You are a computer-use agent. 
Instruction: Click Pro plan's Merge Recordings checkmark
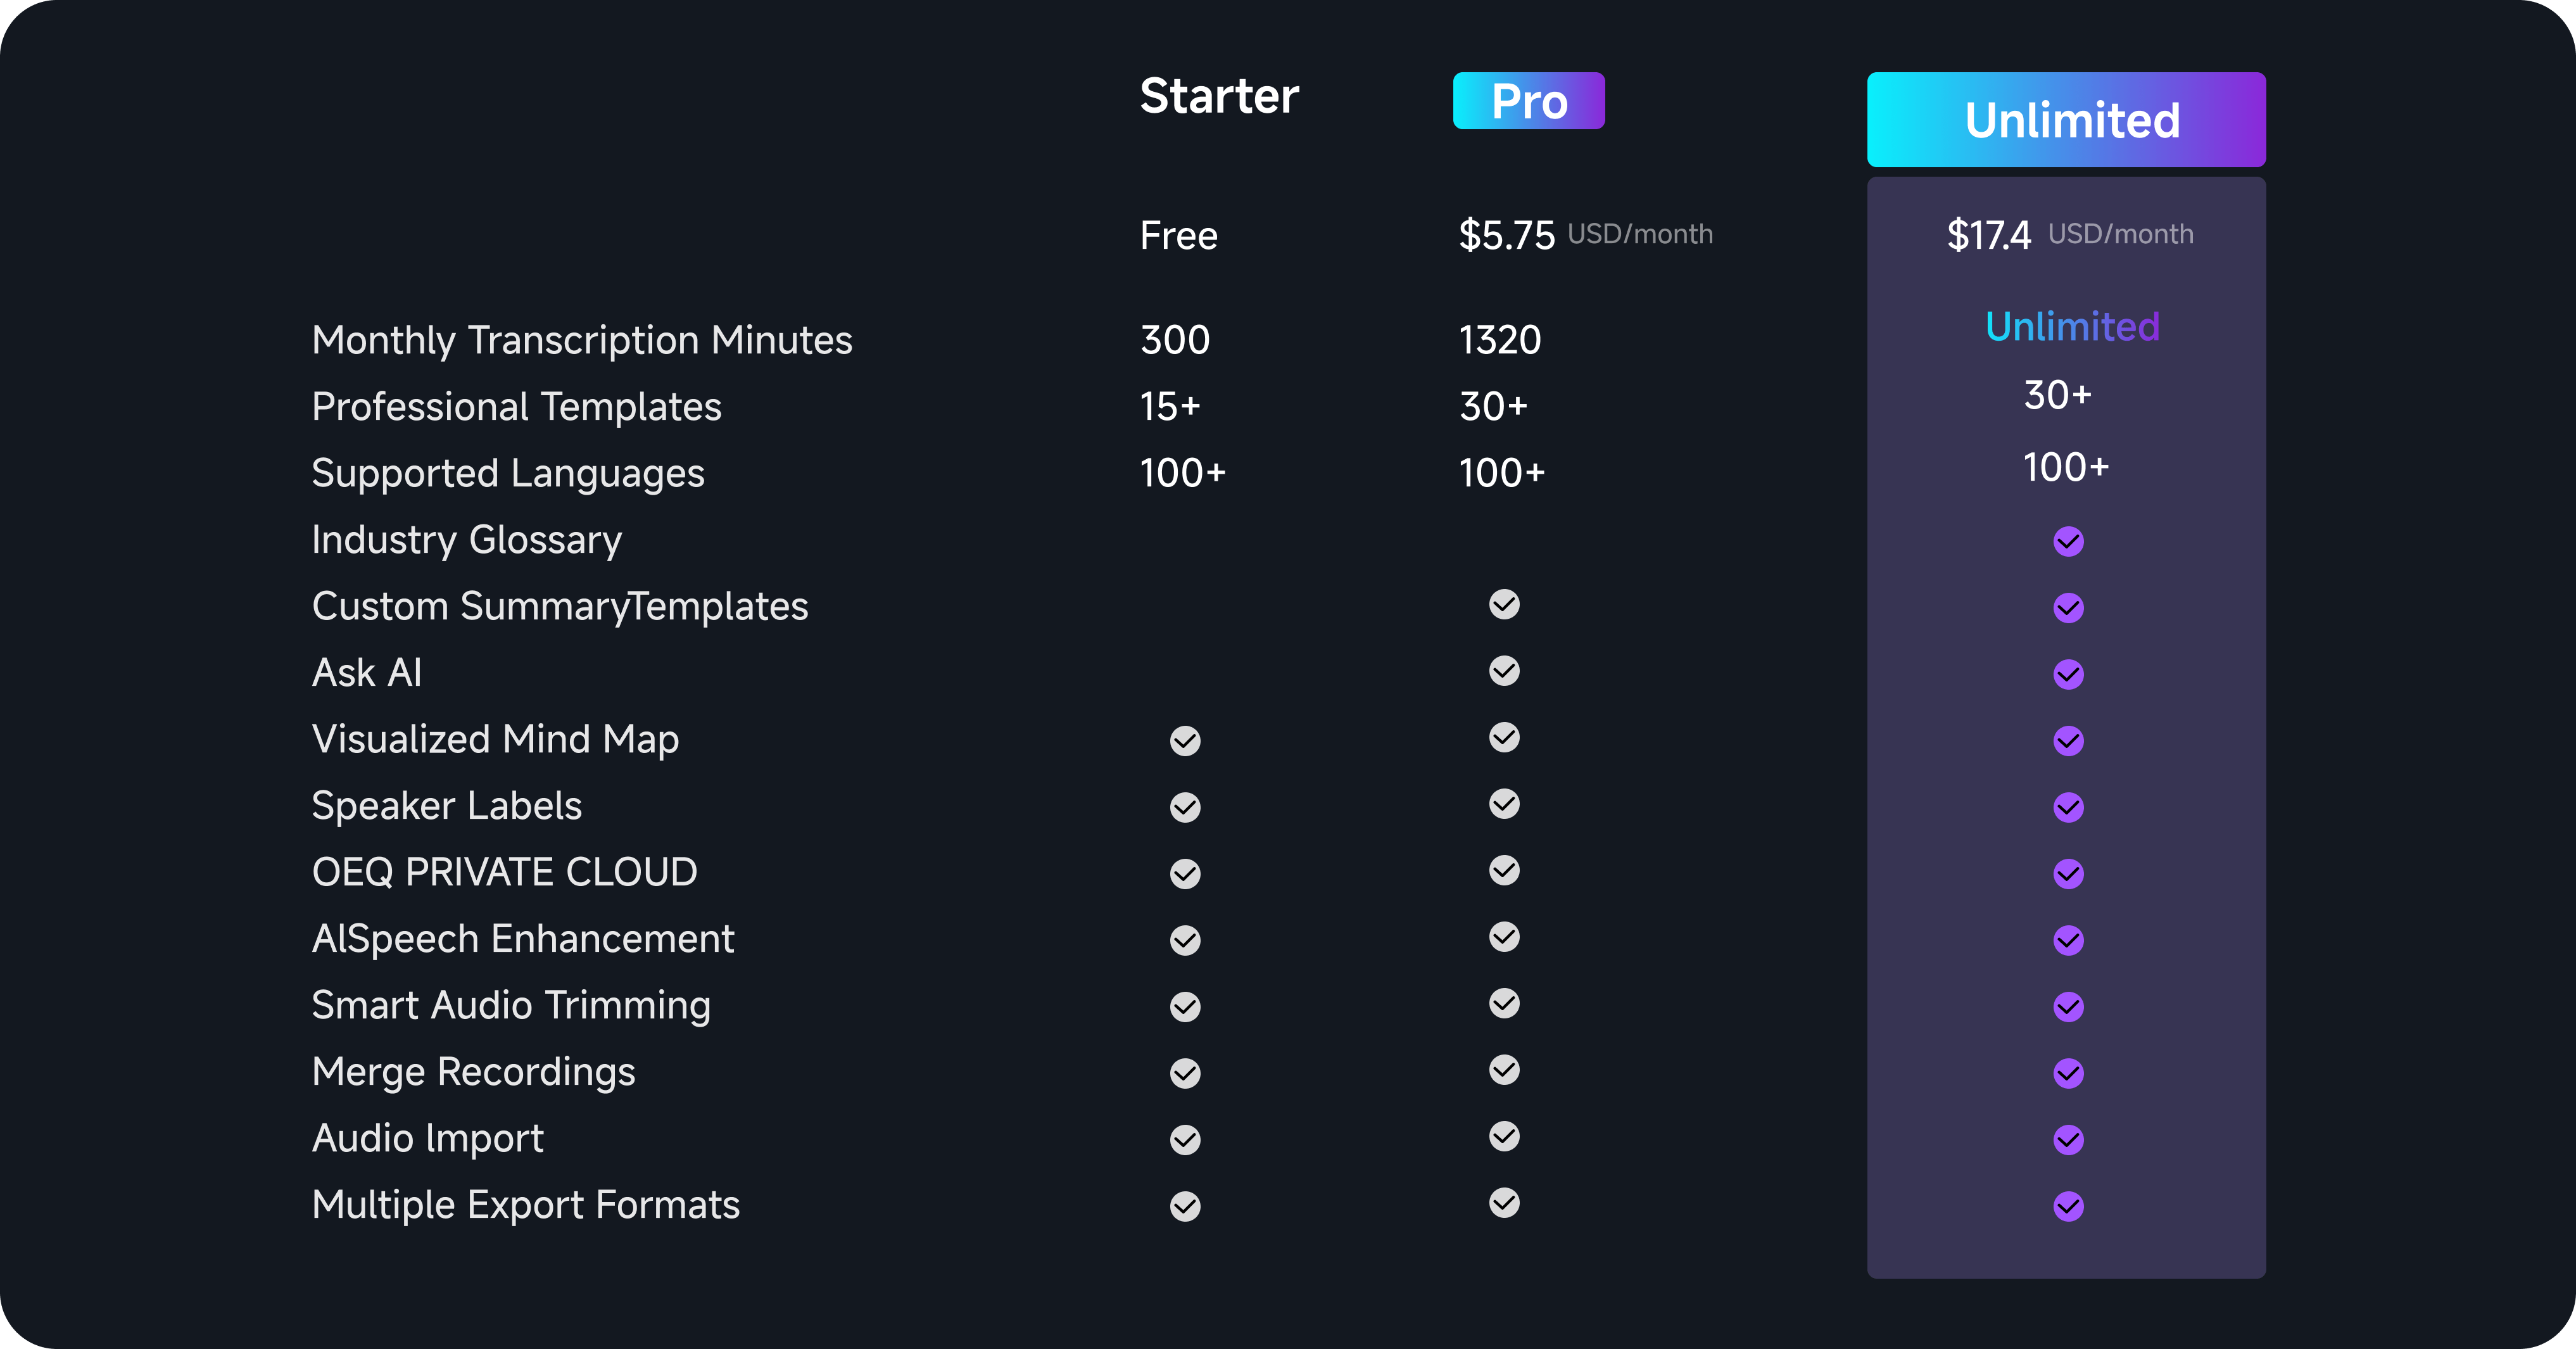pos(1504,1070)
